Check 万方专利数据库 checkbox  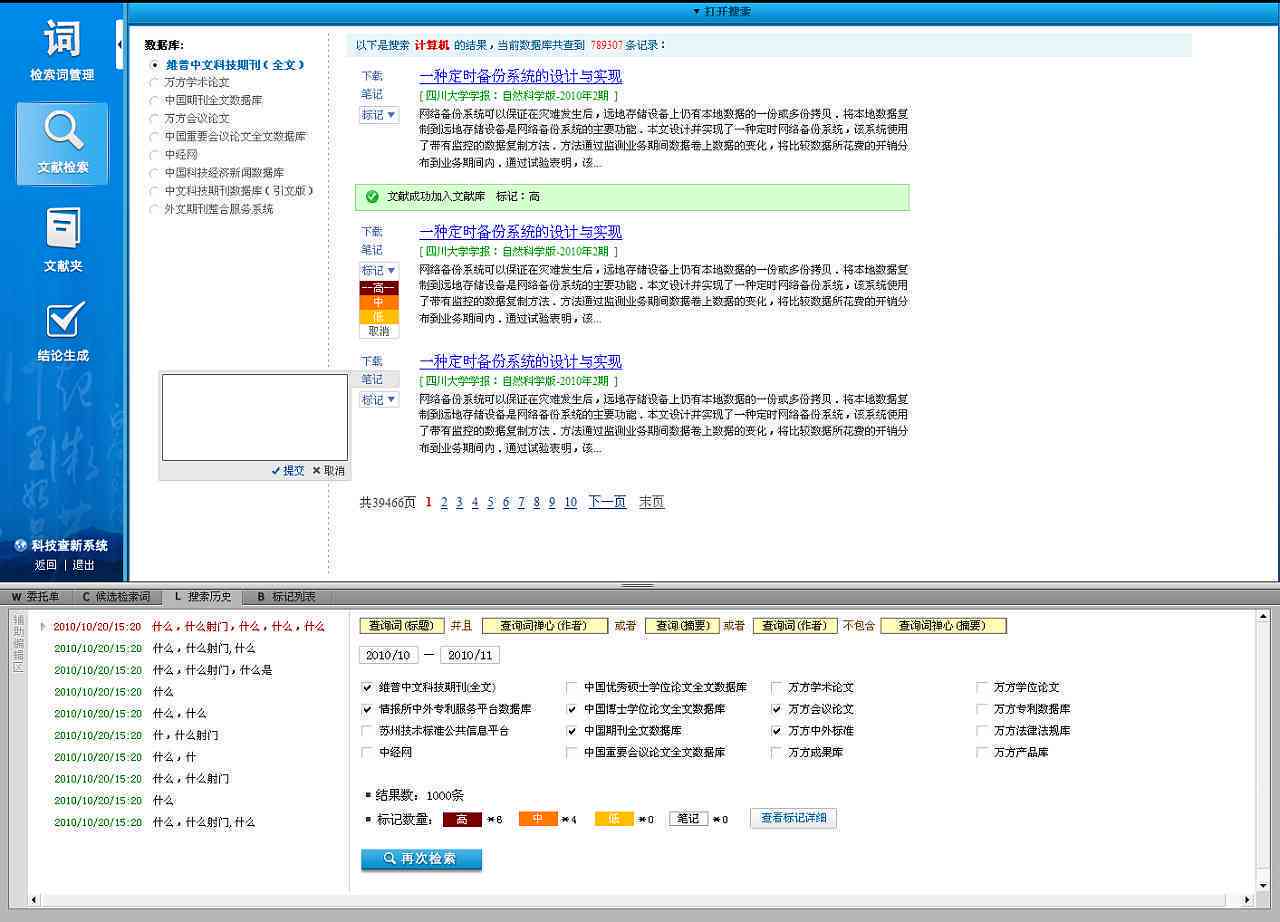[982, 709]
